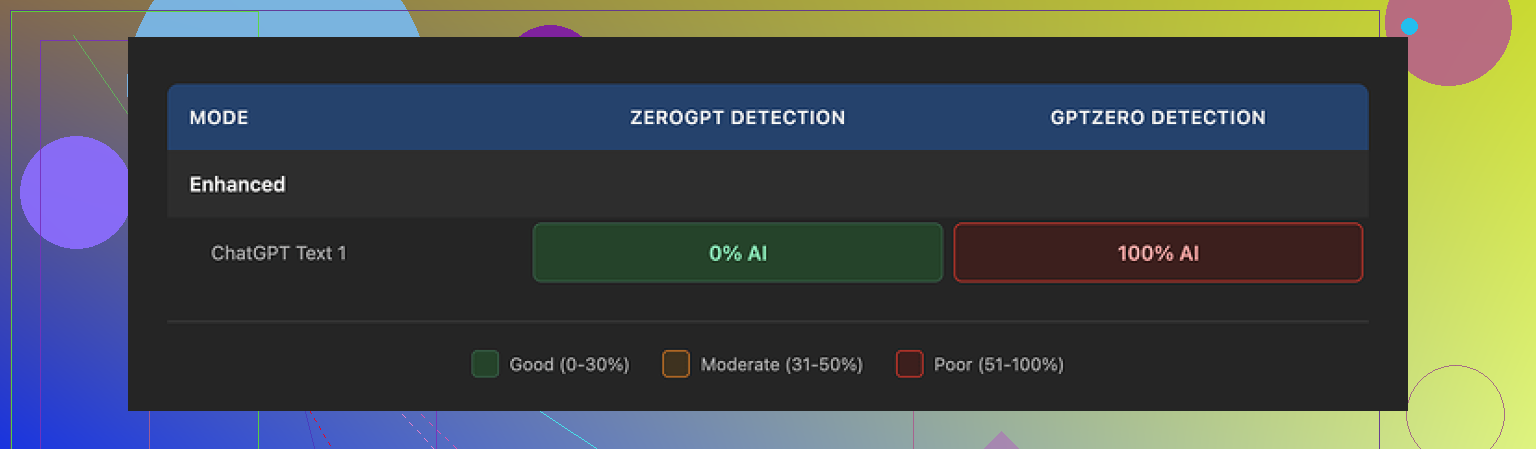Image resolution: width=1536 pixels, height=449 pixels.
Task: Click the Enhanced mode row
Action: 238,185
